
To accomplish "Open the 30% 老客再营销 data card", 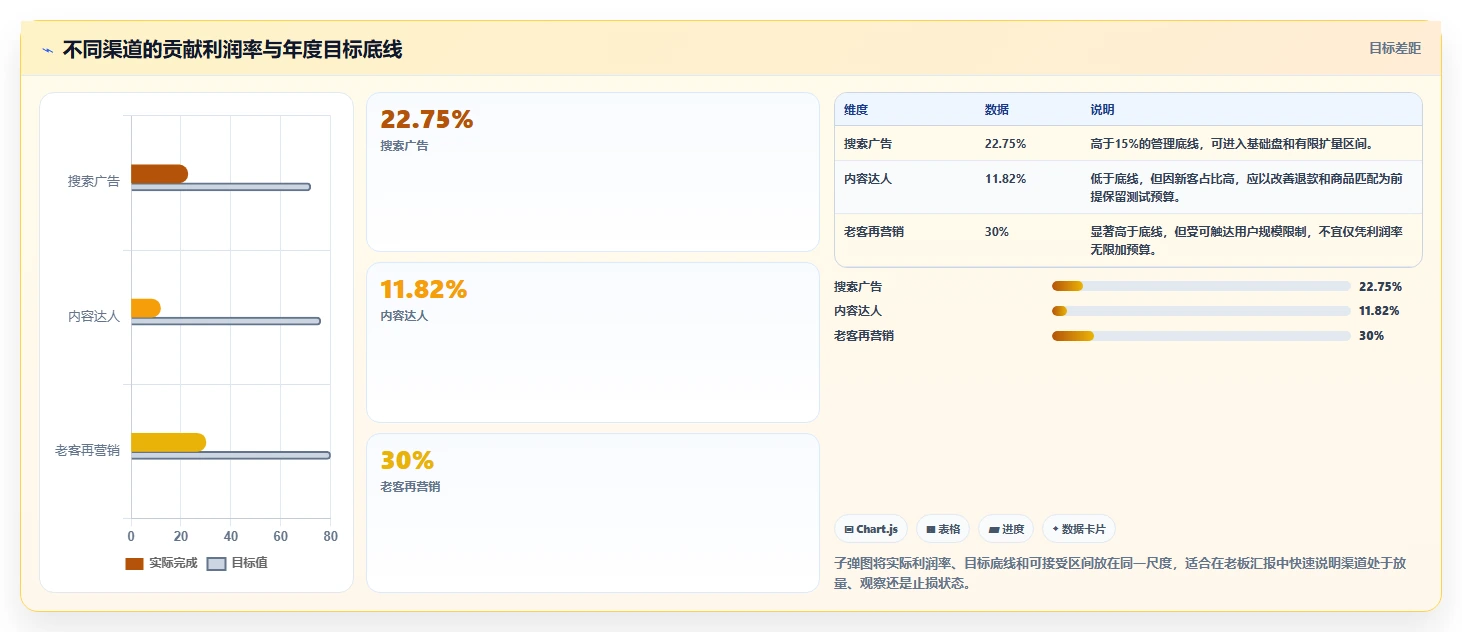I will tap(593, 513).
